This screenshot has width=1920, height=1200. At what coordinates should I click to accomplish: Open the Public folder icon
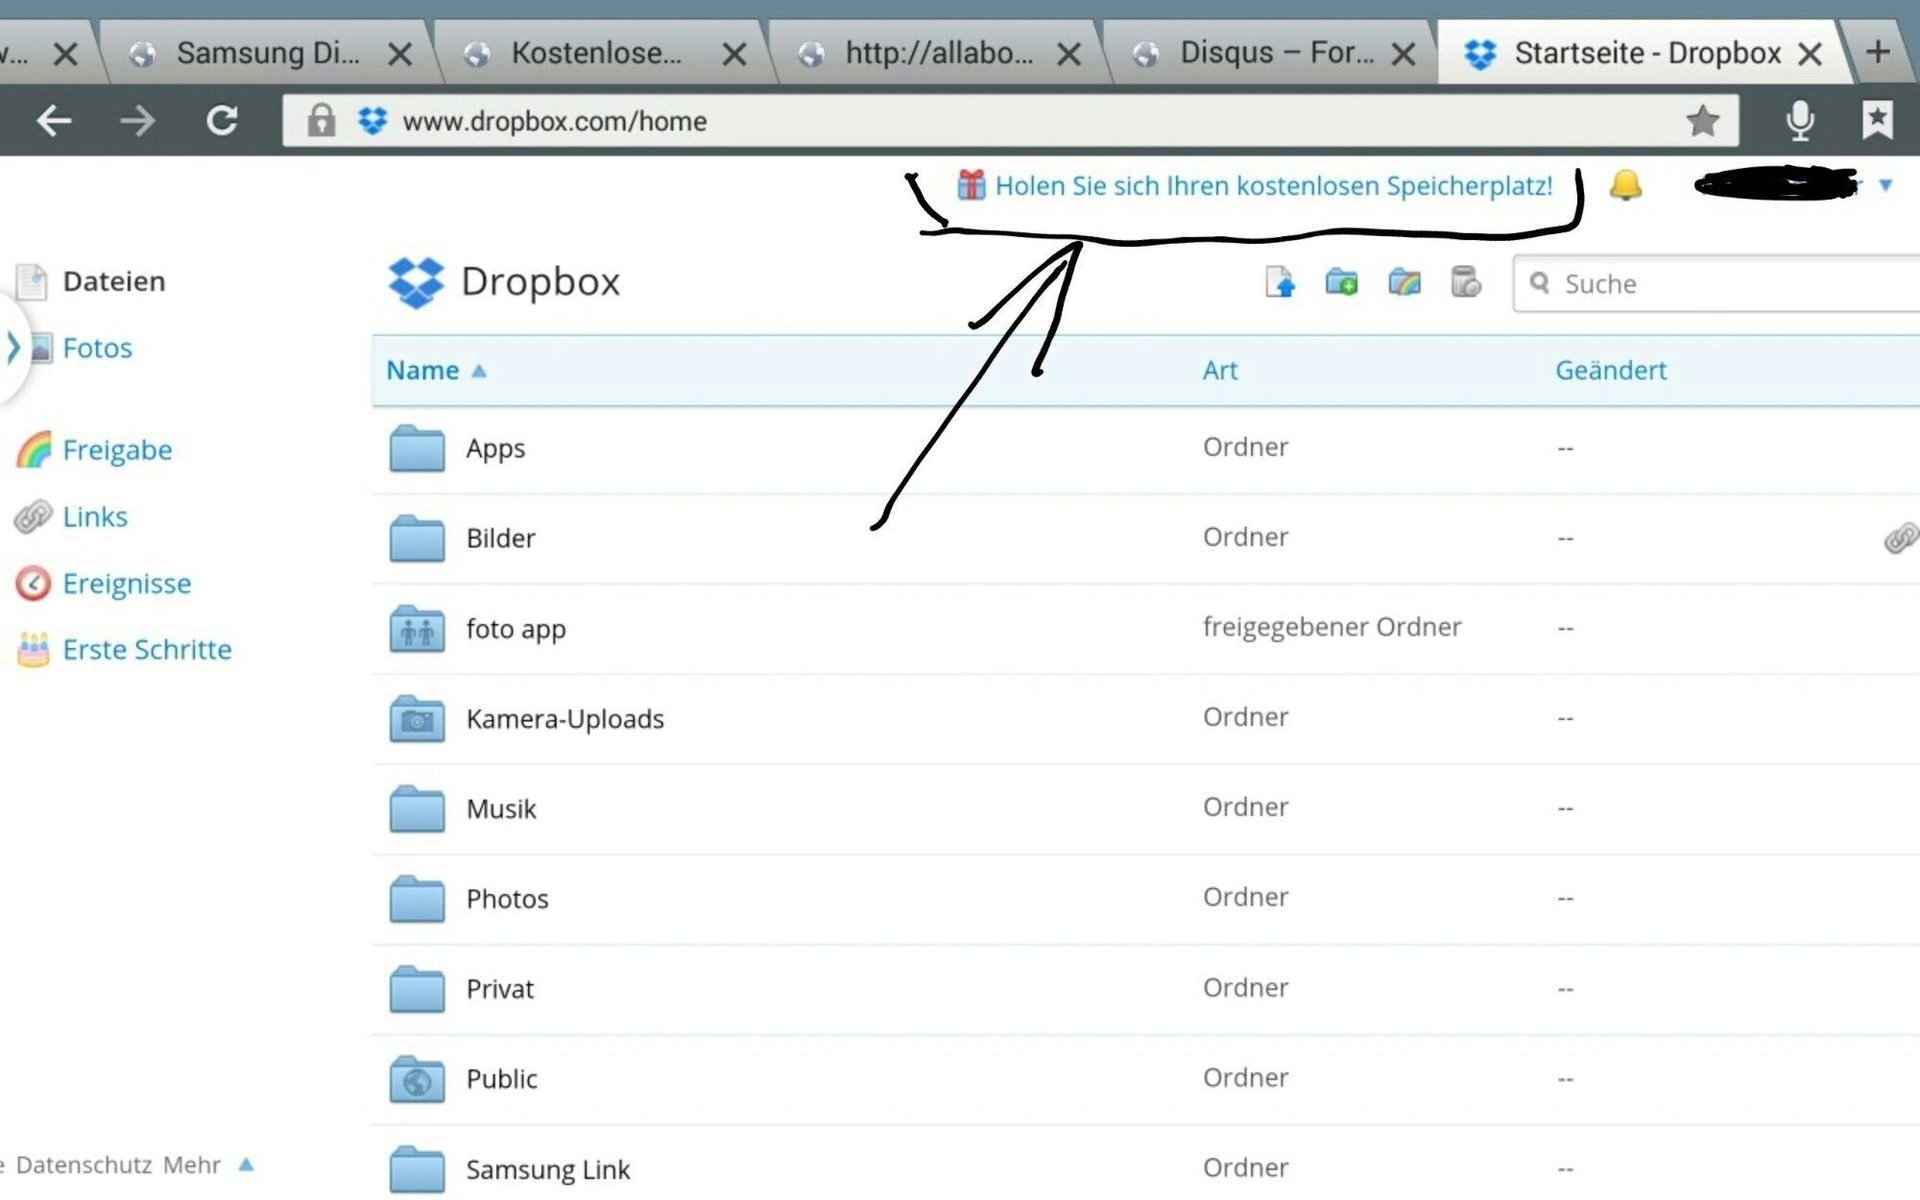417,1079
